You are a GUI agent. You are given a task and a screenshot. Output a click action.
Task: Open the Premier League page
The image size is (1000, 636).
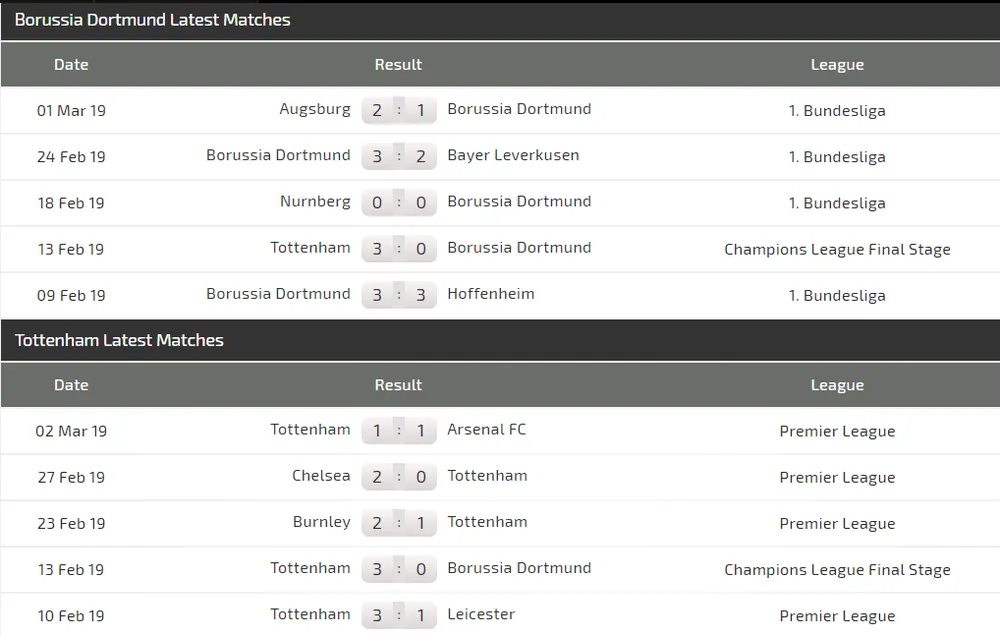click(838, 431)
